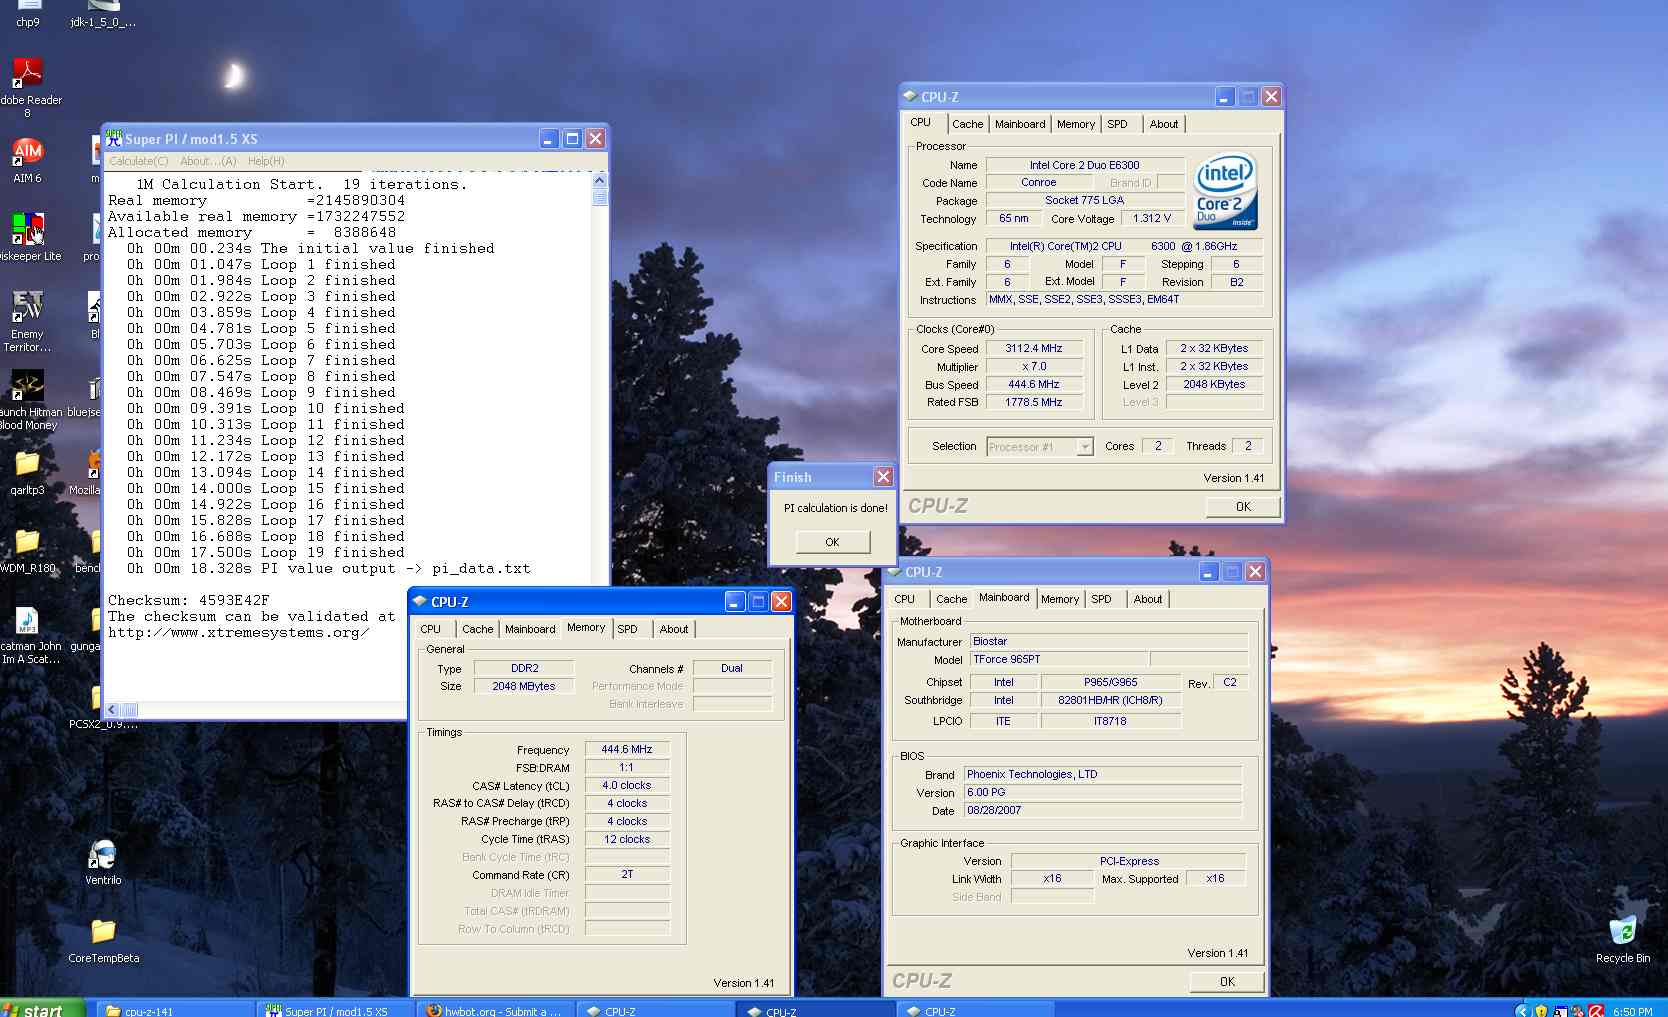Image resolution: width=1668 pixels, height=1017 pixels.
Task: Click Super PI vertical scrollbar up arrow
Action: (600, 180)
